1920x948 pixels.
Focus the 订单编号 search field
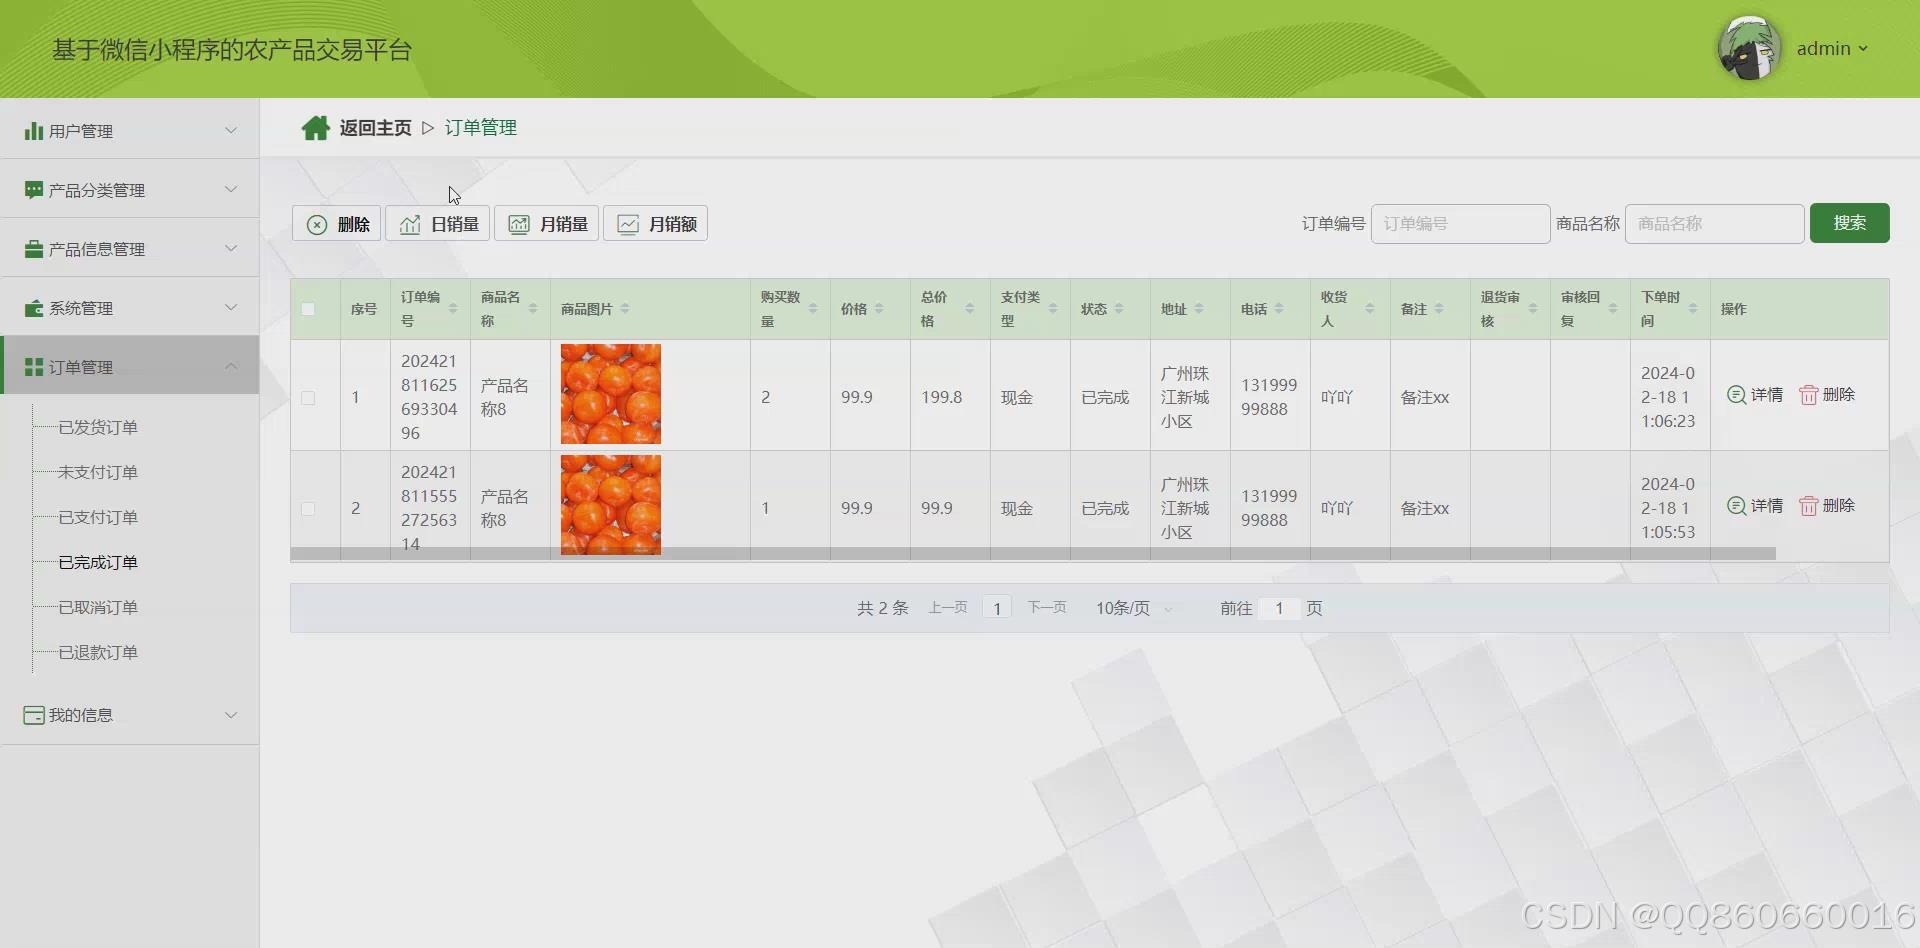(1460, 224)
